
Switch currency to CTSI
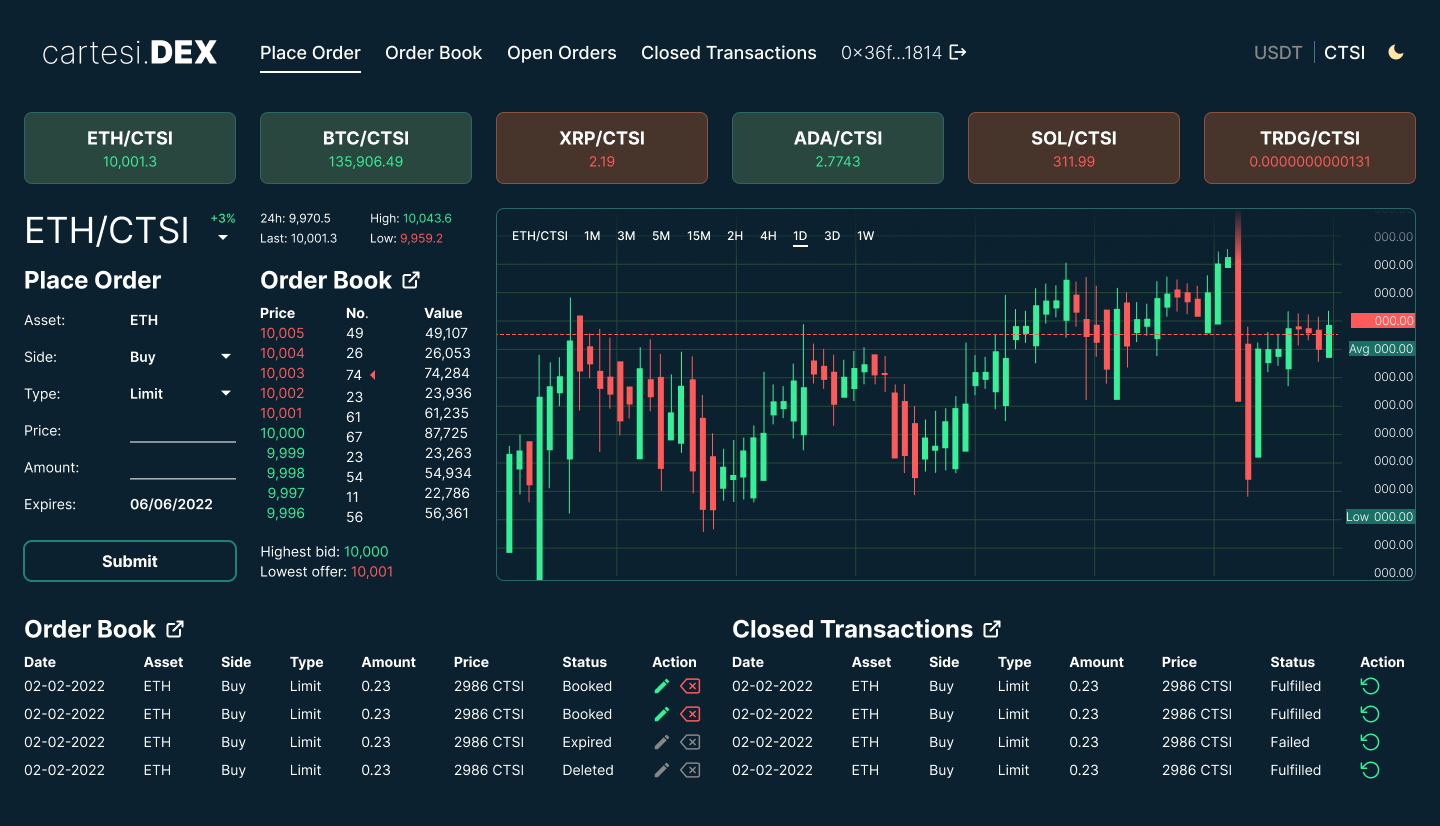tap(1344, 53)
